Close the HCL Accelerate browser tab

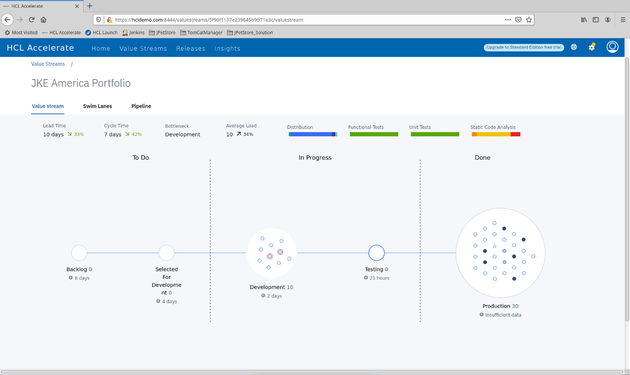click(77, 6)
